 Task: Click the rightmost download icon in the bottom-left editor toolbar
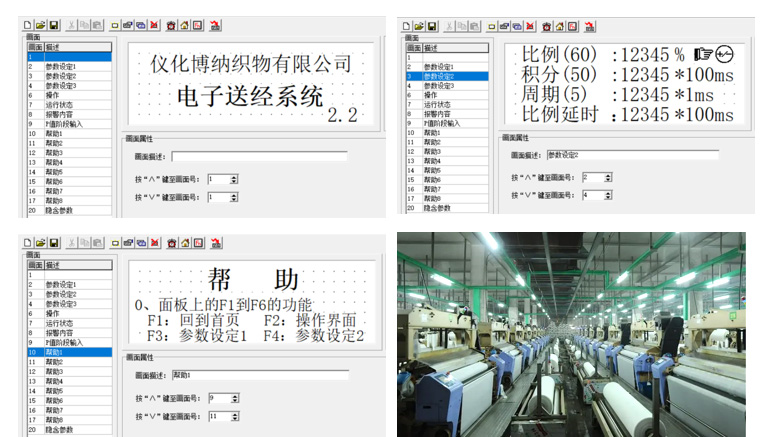pyautogui.click(x=216, y=242)
